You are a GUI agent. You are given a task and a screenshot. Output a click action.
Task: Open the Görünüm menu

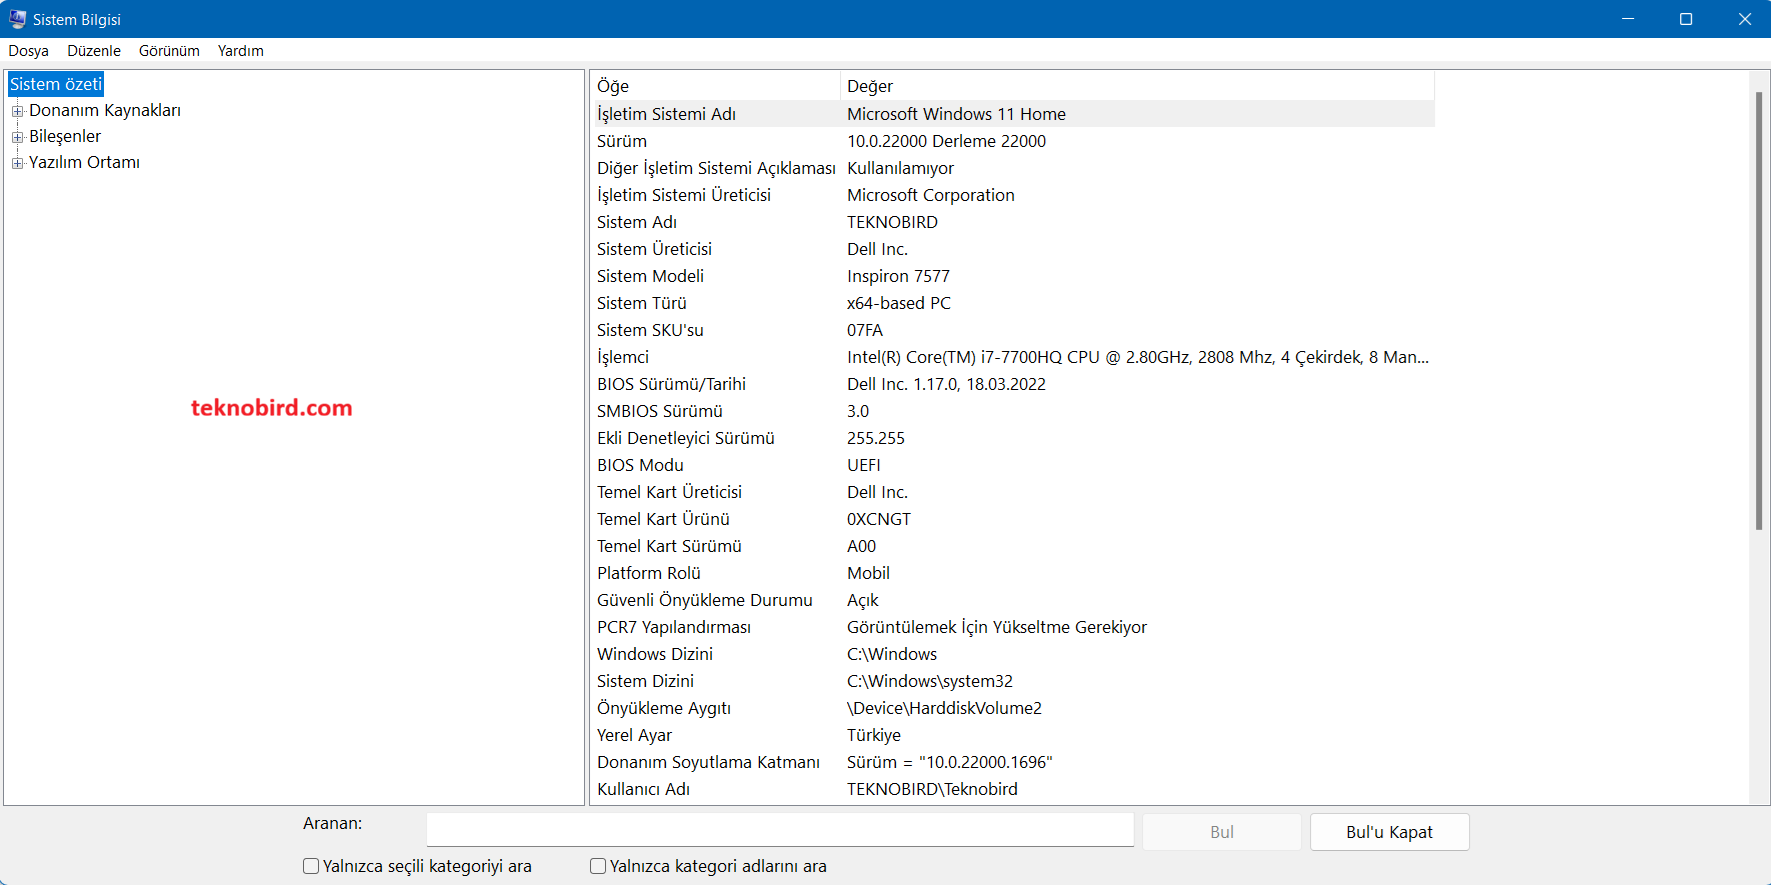tap(169, 51)
